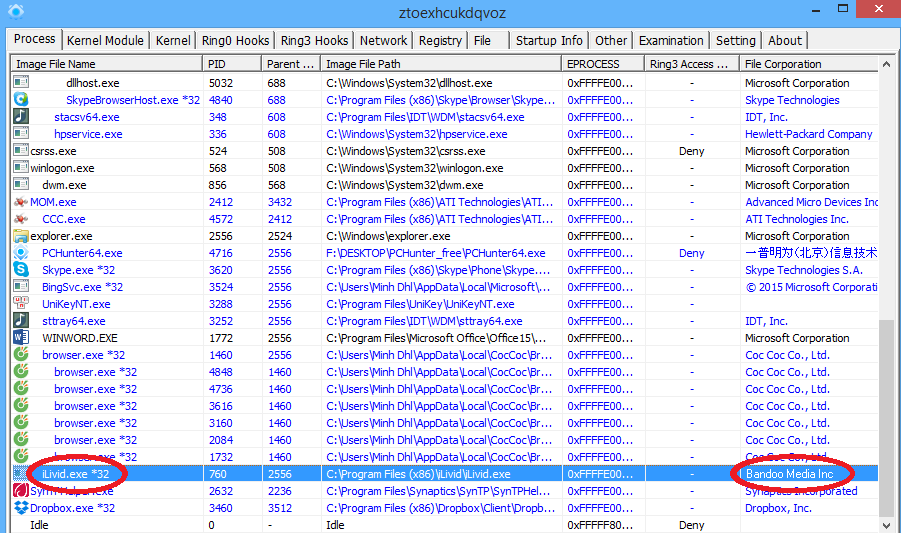Viewport: 901px width, 533px height.
Task: Click scrollbar up arrow
Action: point(886,64)
